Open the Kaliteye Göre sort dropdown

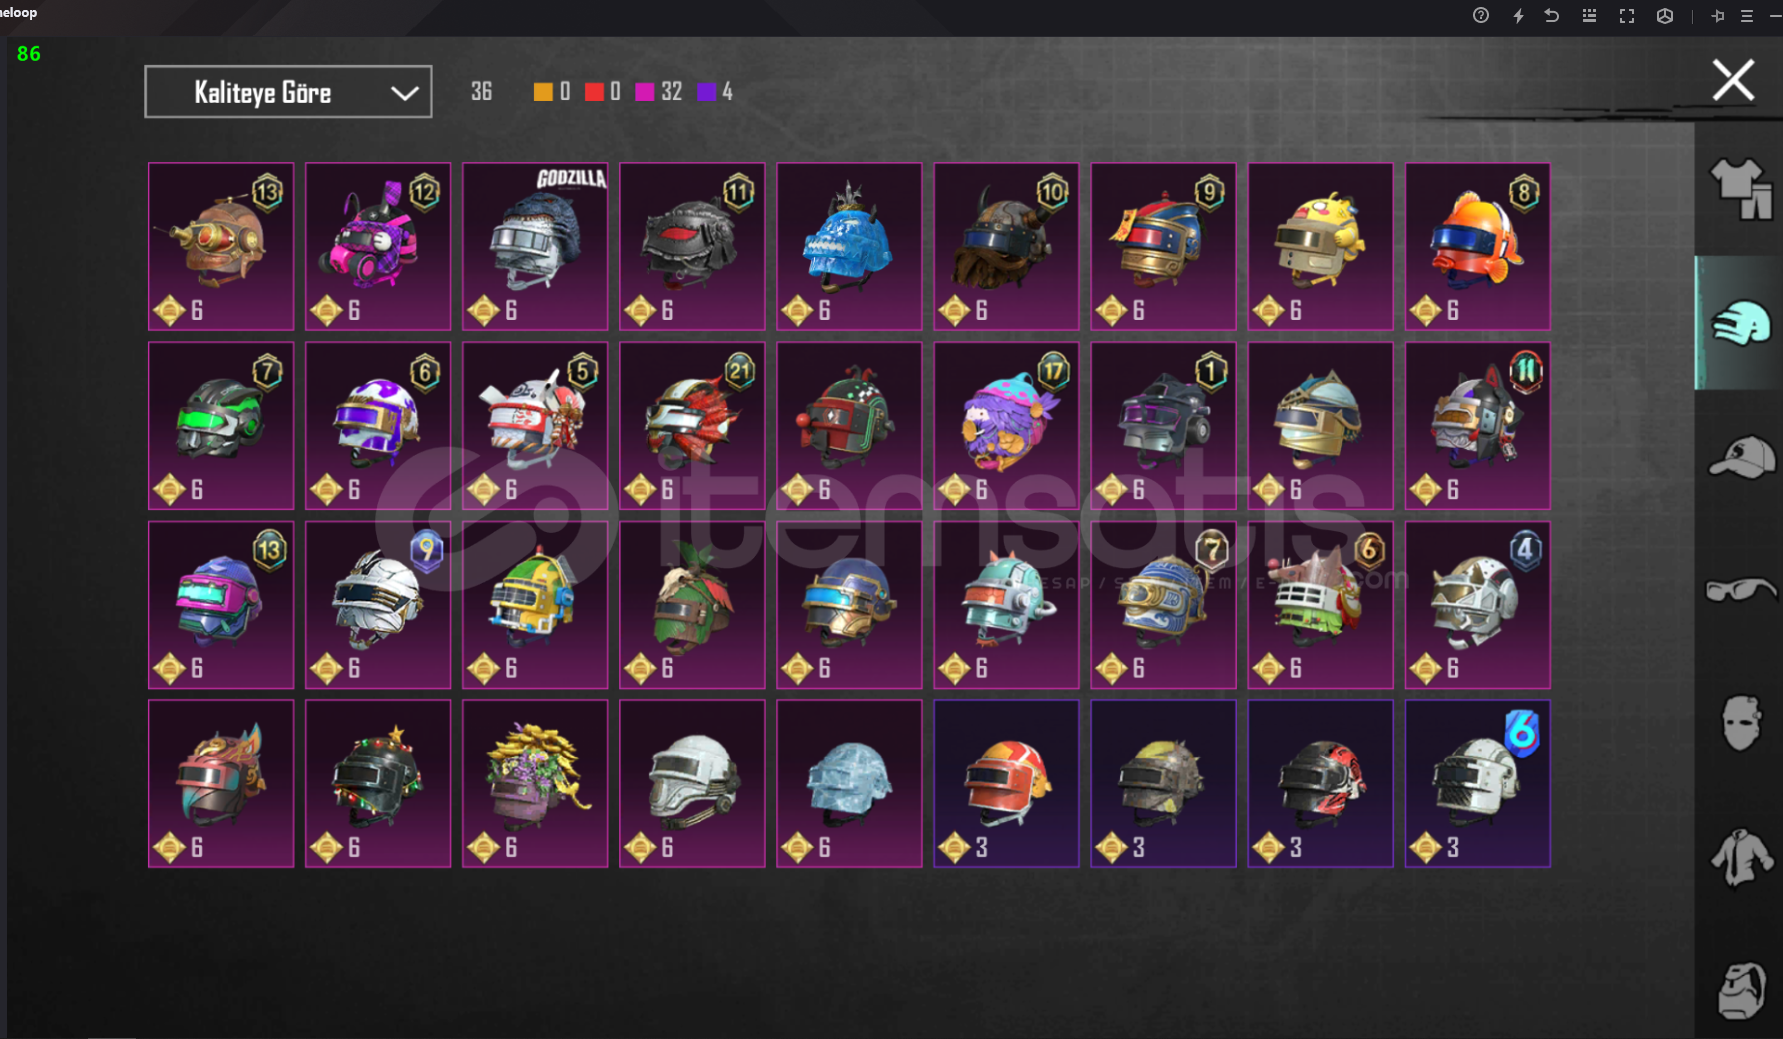288,92
